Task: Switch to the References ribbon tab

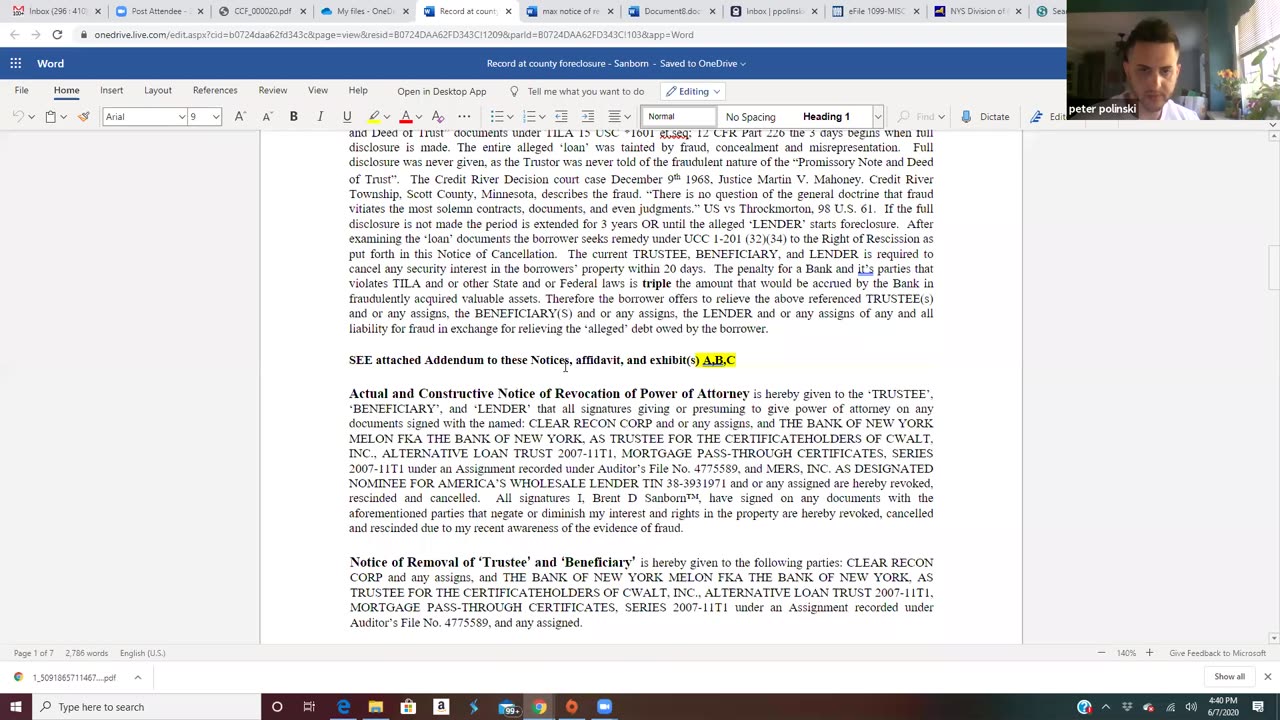Action: click(215, 91)
